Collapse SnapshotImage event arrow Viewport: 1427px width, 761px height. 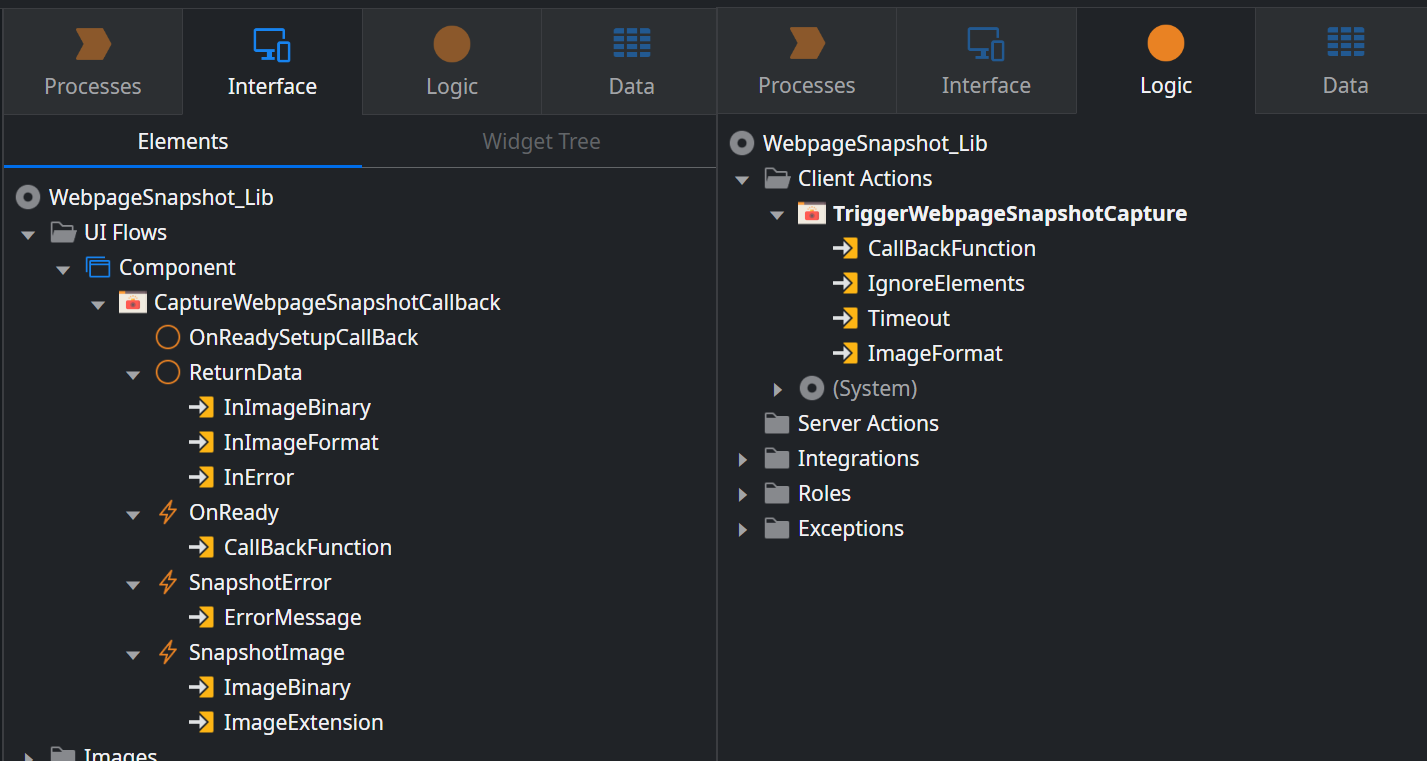(x=133, y=654)
